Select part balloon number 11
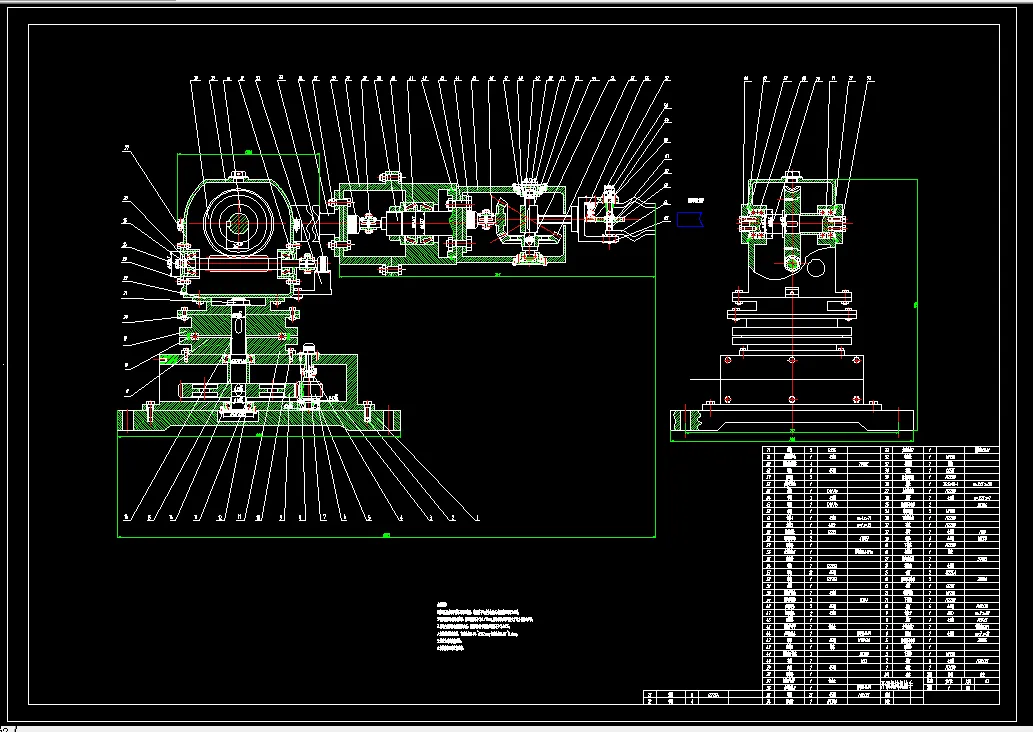 pyautogui.click(x=239, y=518)
